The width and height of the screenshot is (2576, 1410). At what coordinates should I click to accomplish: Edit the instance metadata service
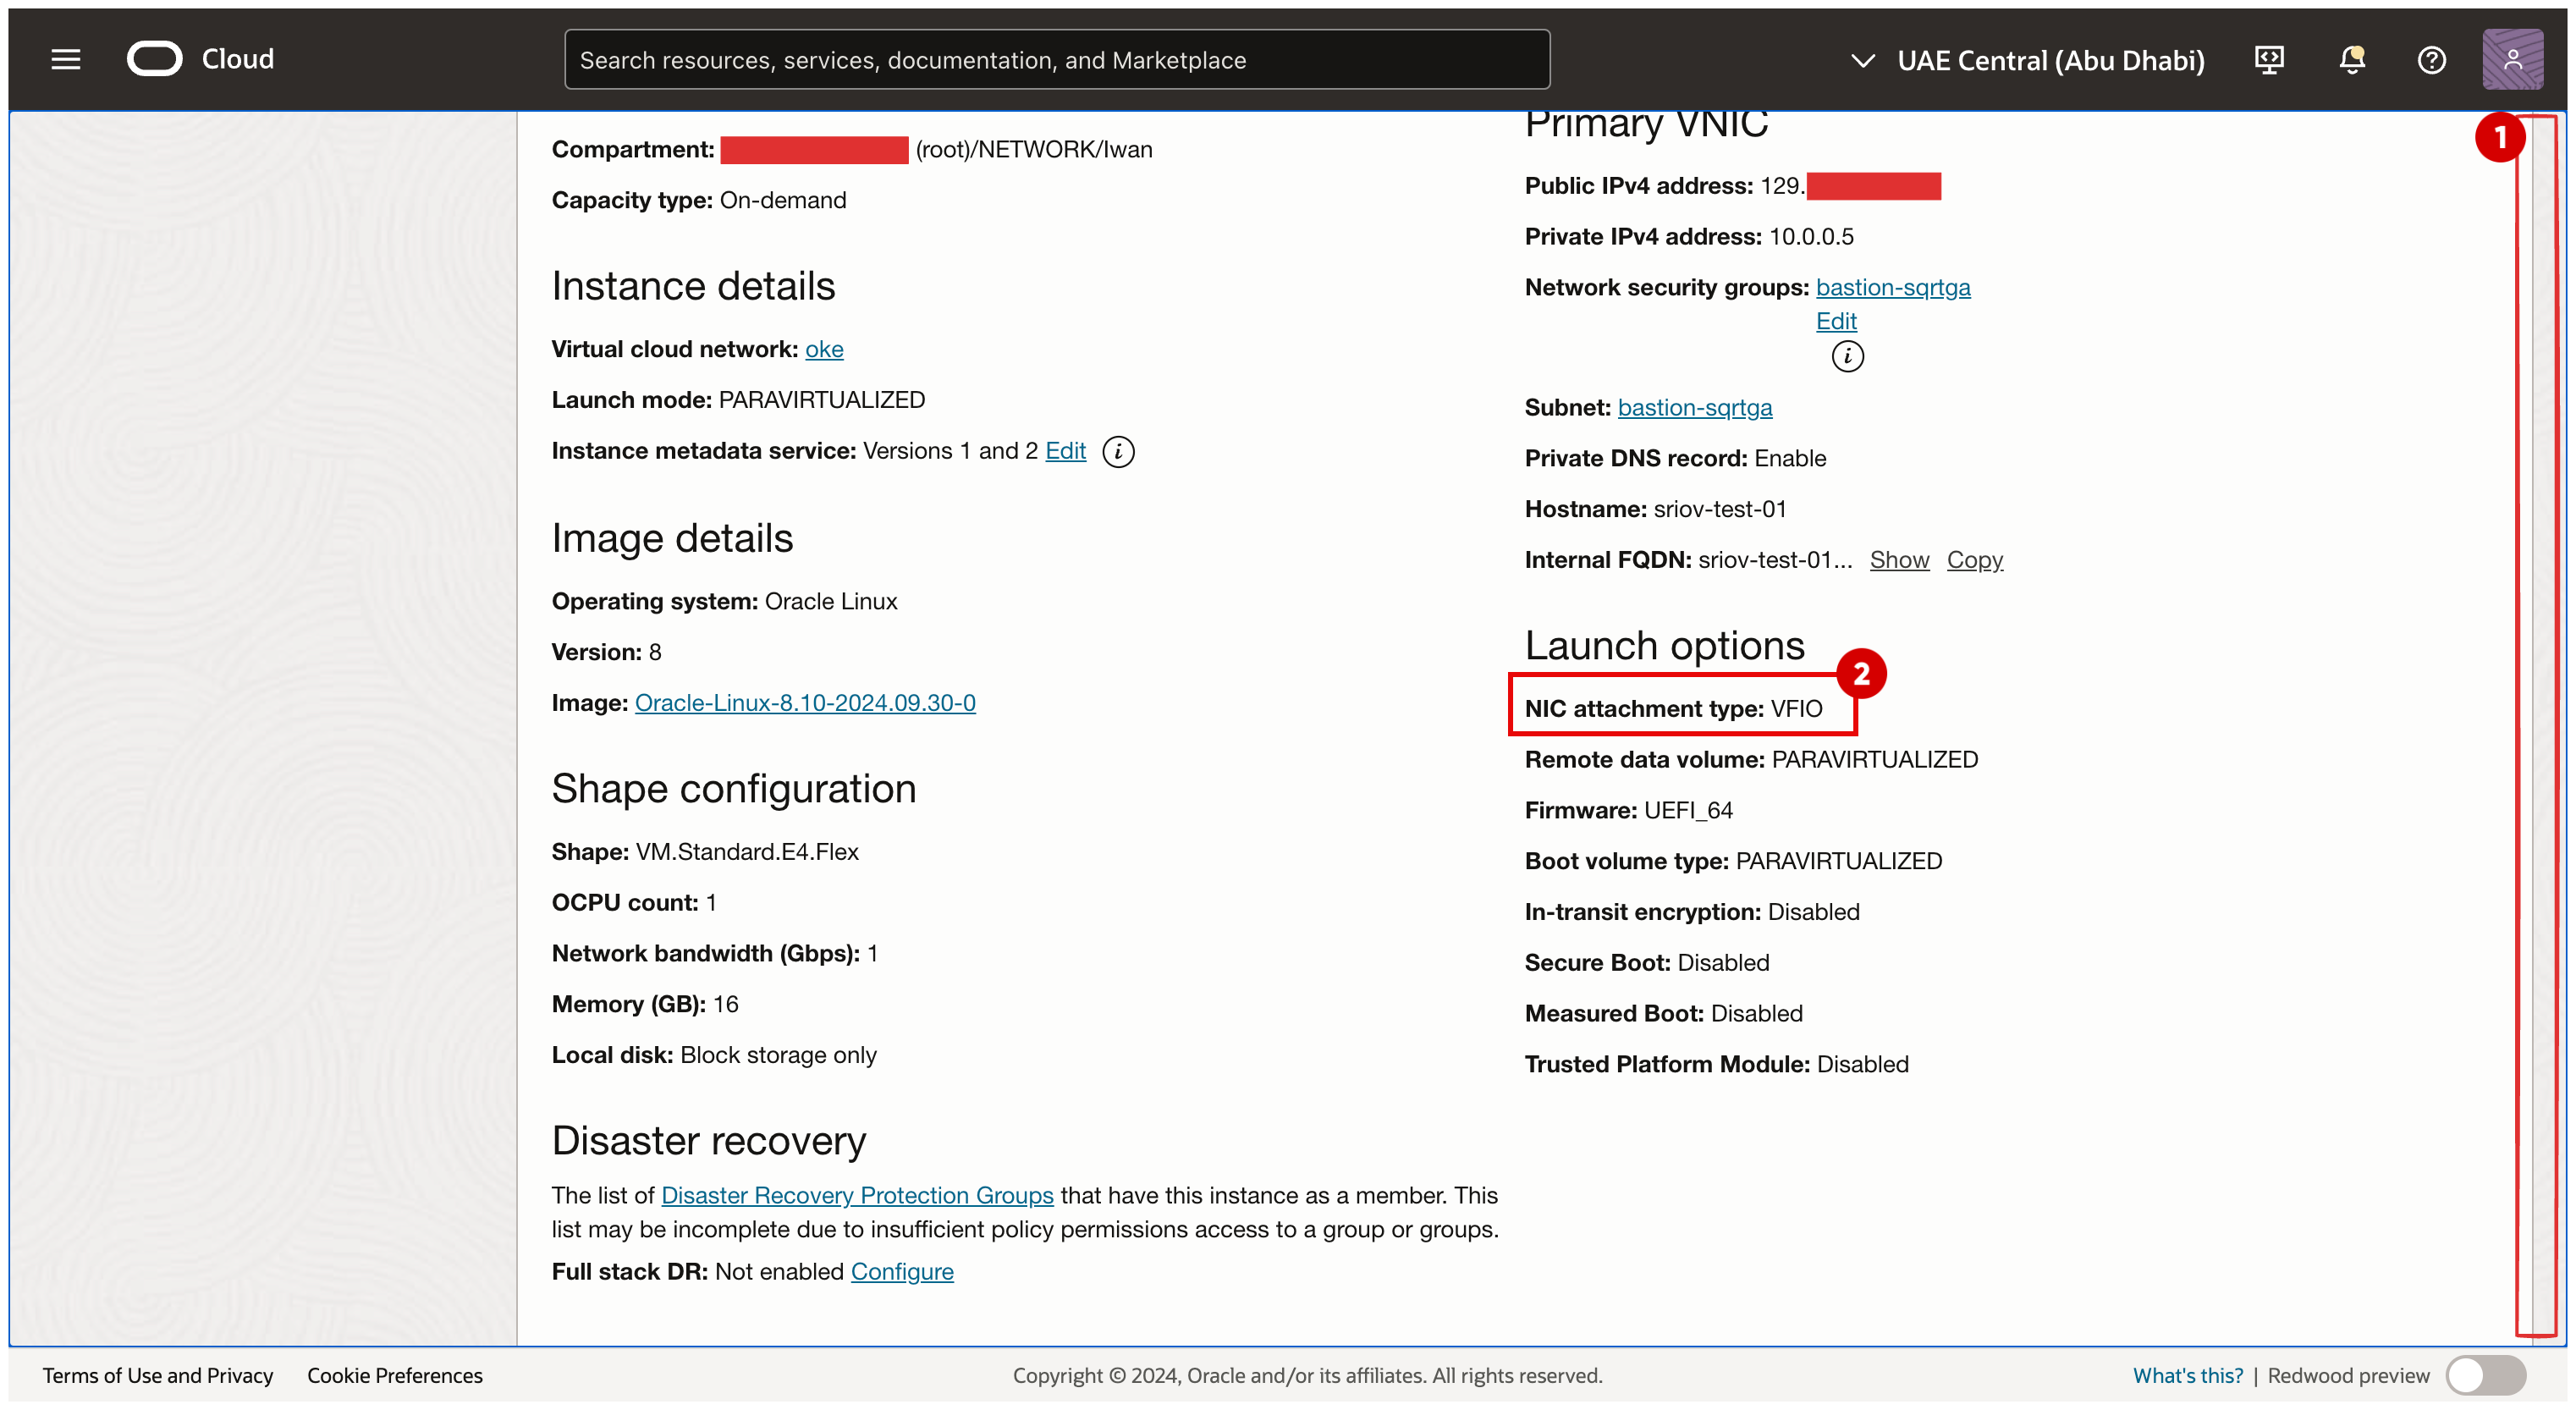[1065, 451]
